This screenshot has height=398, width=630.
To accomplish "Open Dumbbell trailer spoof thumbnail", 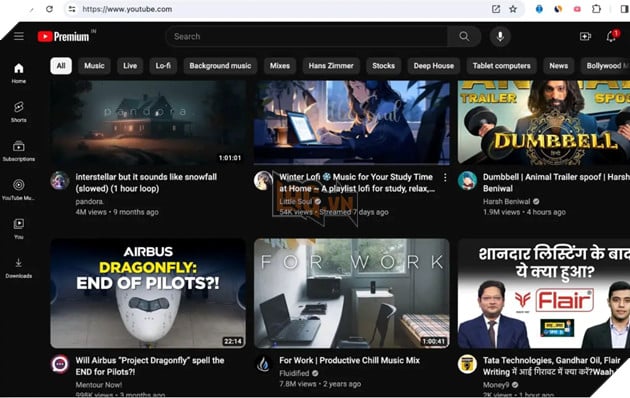I will 544,122.
